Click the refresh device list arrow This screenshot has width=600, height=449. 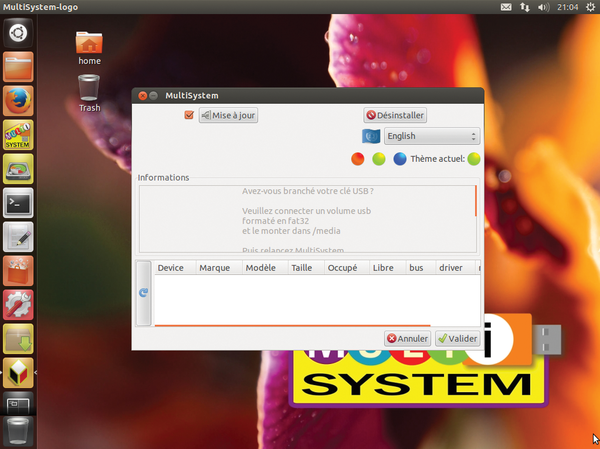point(143,293)
